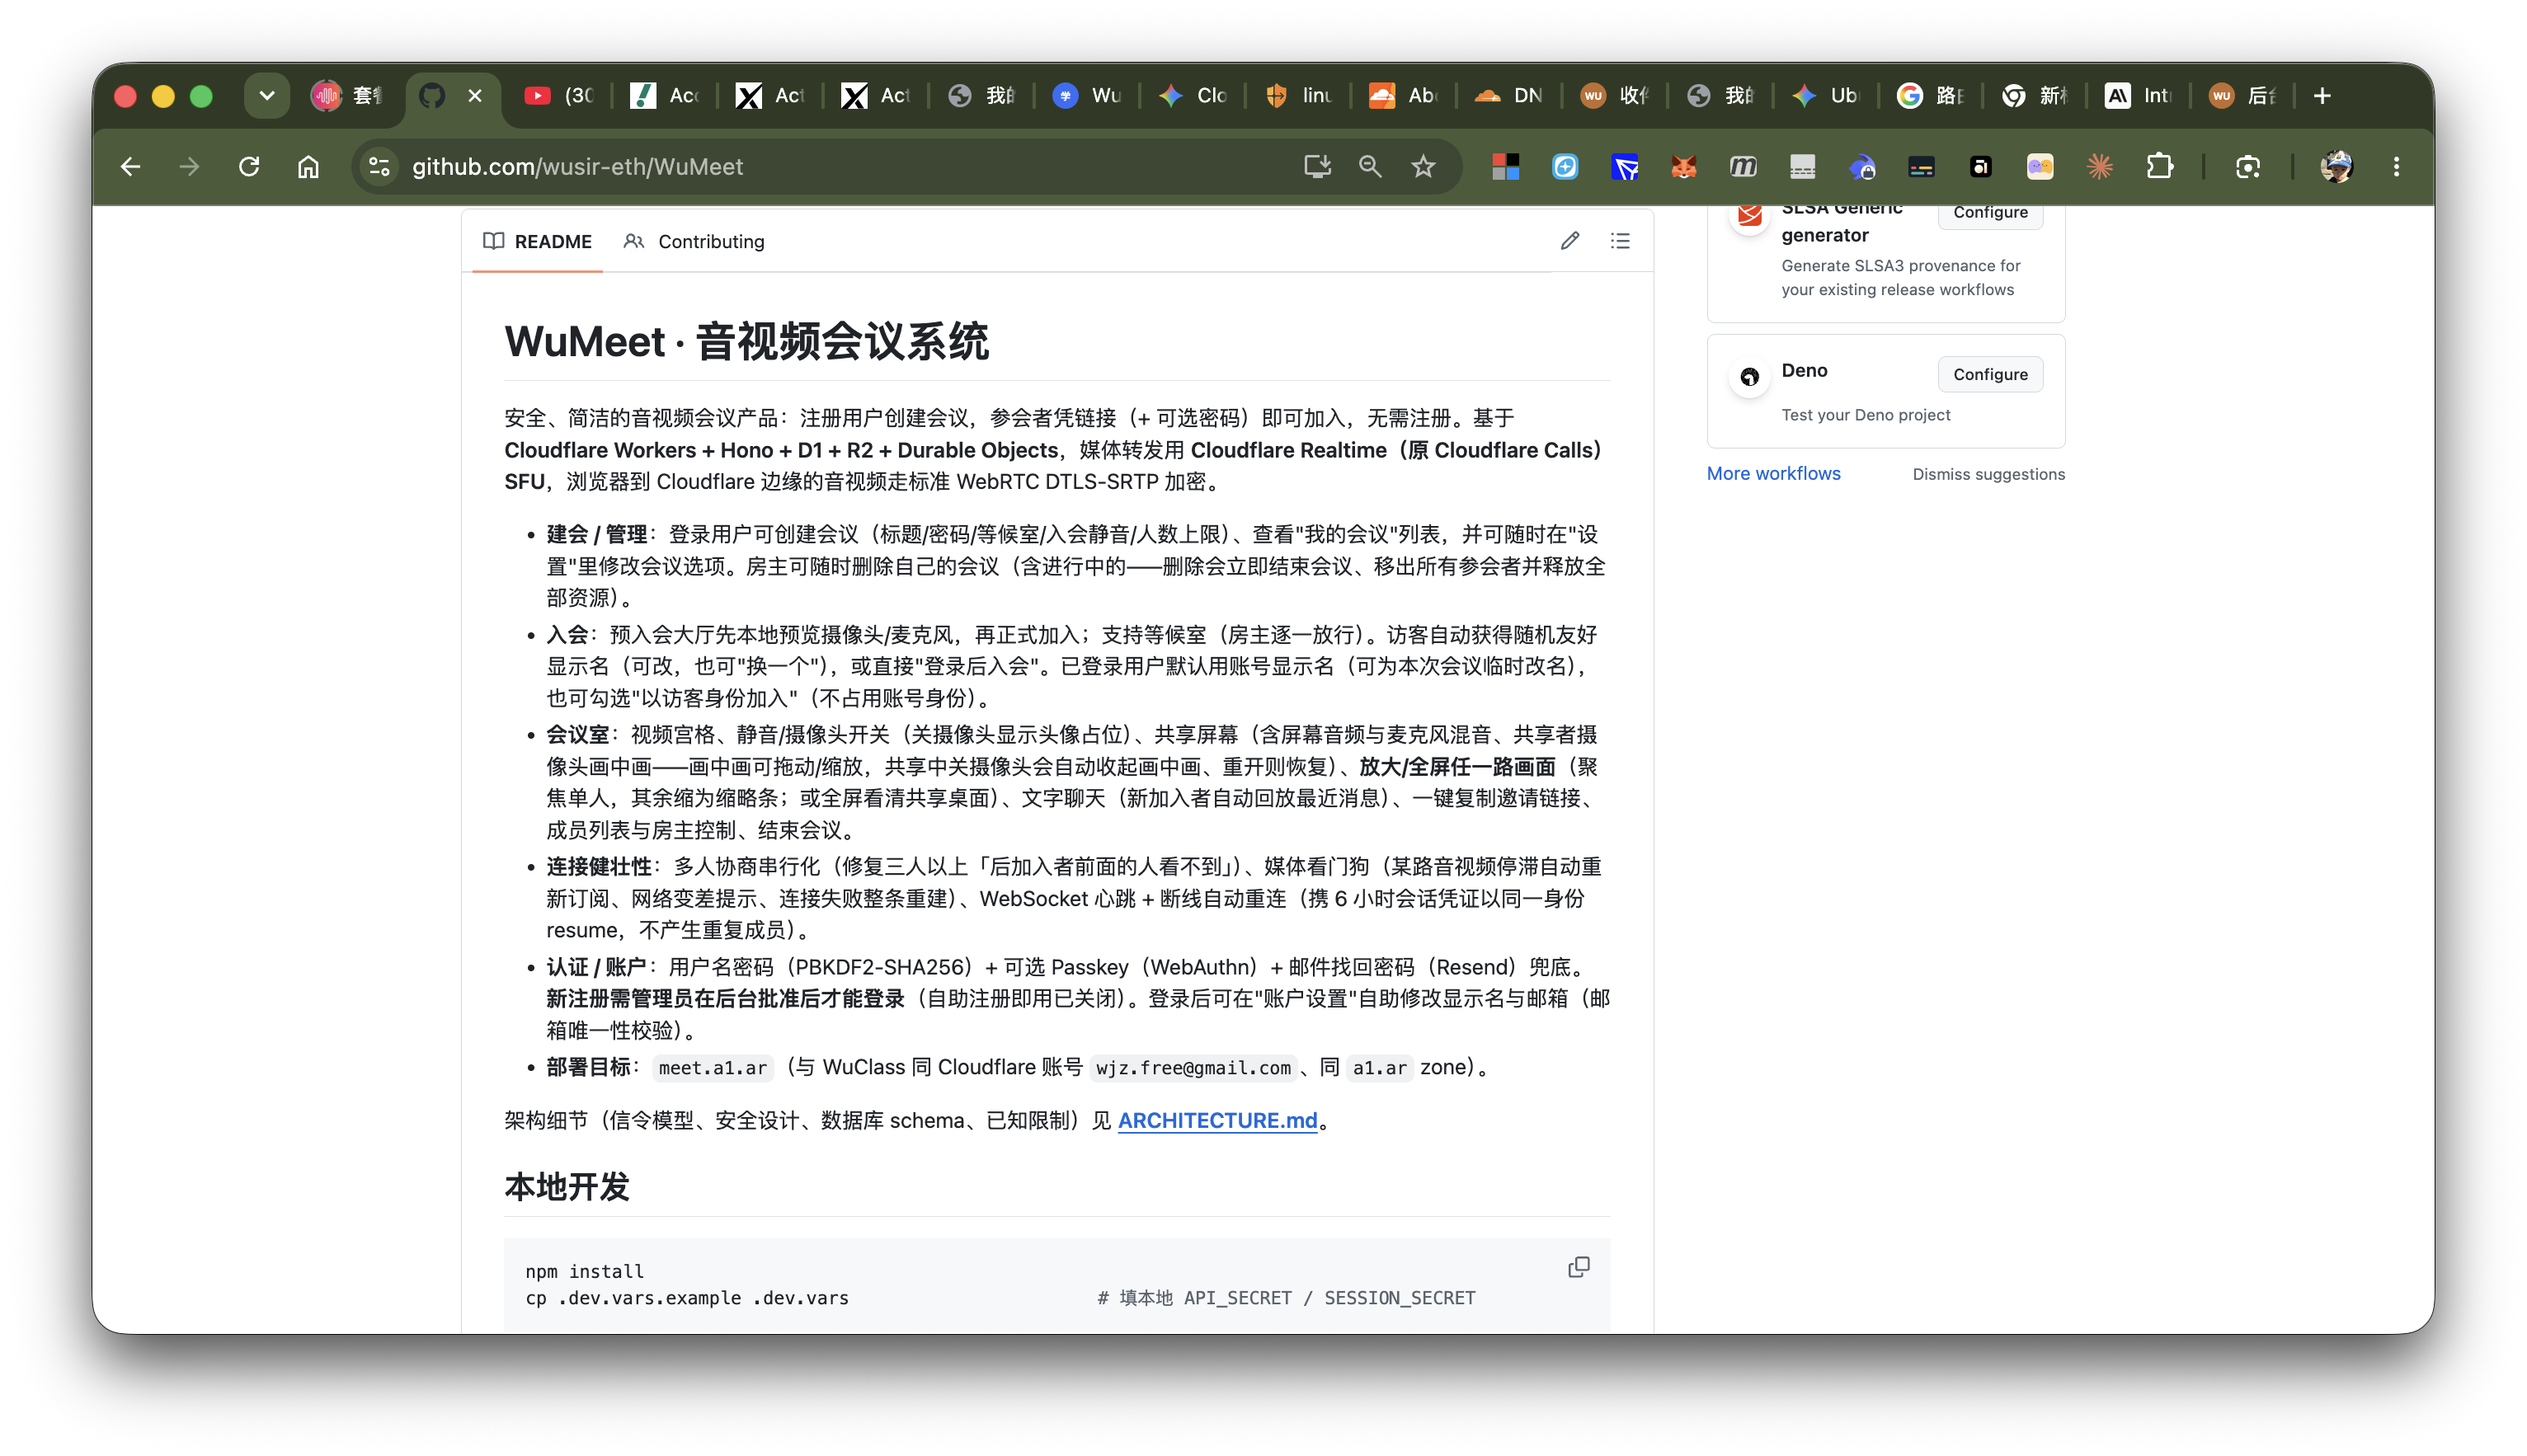Open the More workflows link
2527x1456 pixels.
click(1773, 473)
